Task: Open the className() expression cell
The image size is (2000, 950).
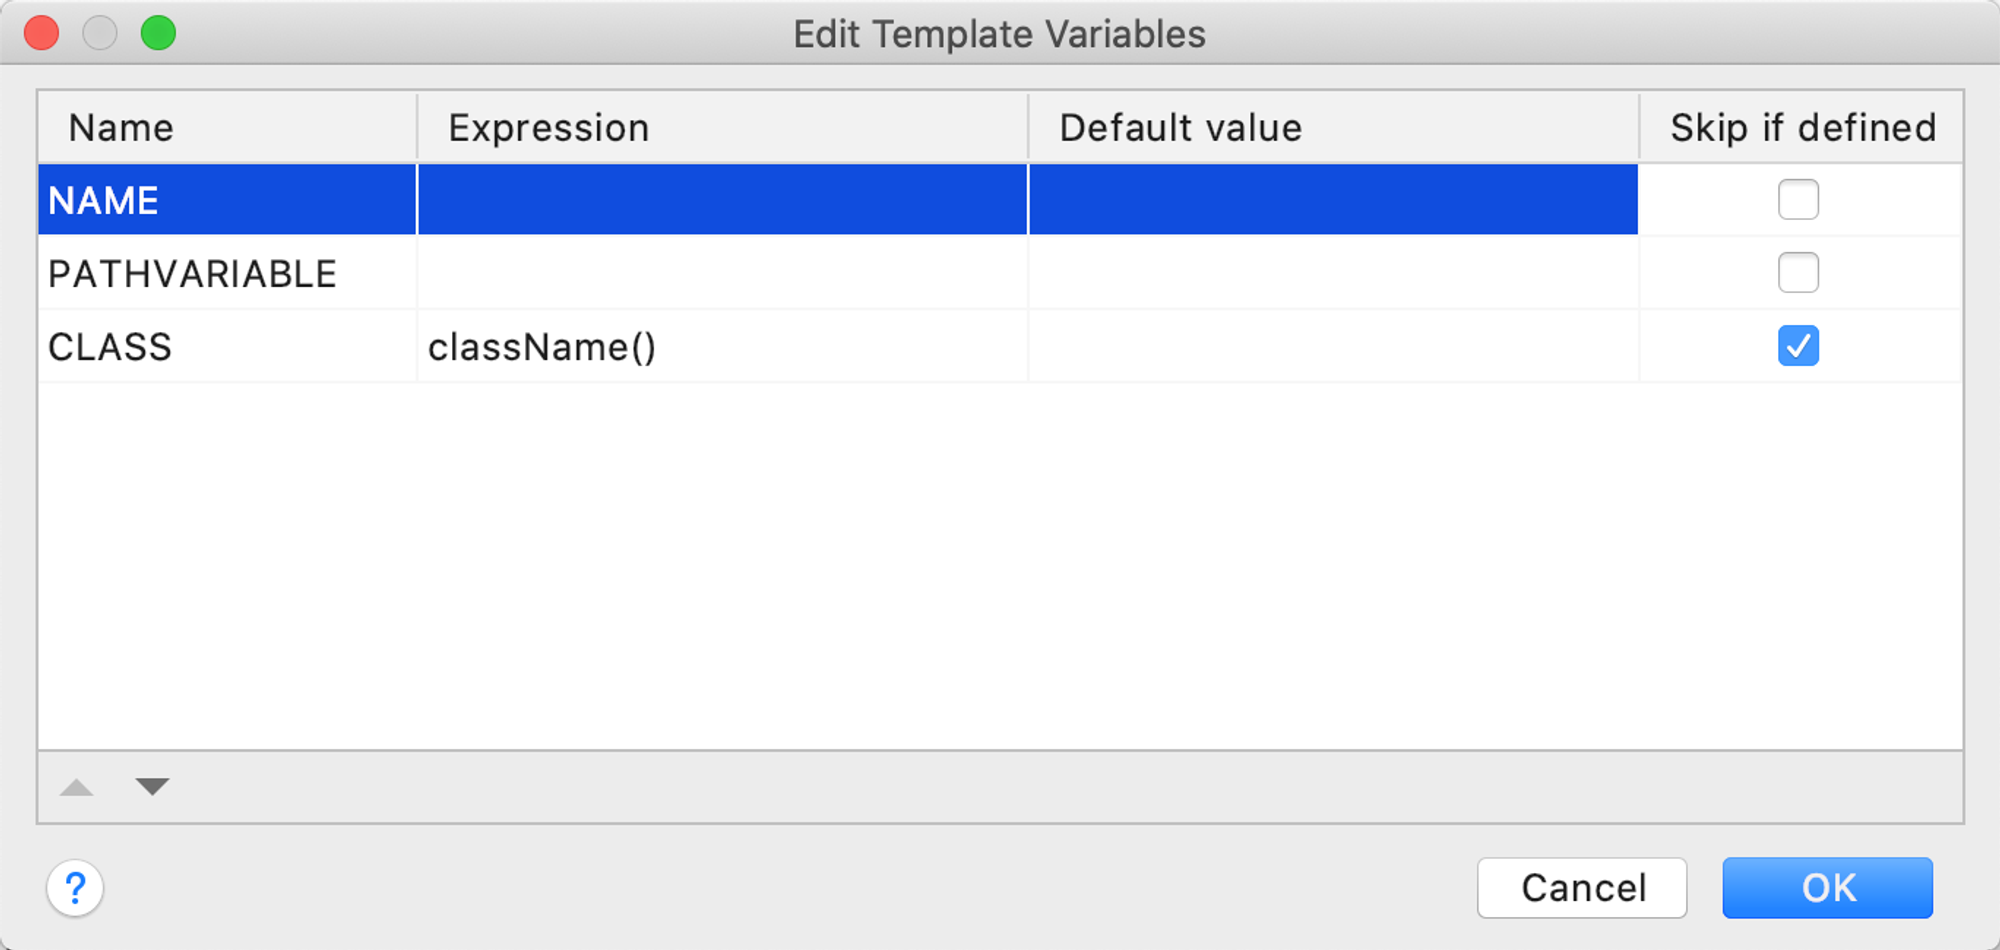Action: [x=723, y=346]
